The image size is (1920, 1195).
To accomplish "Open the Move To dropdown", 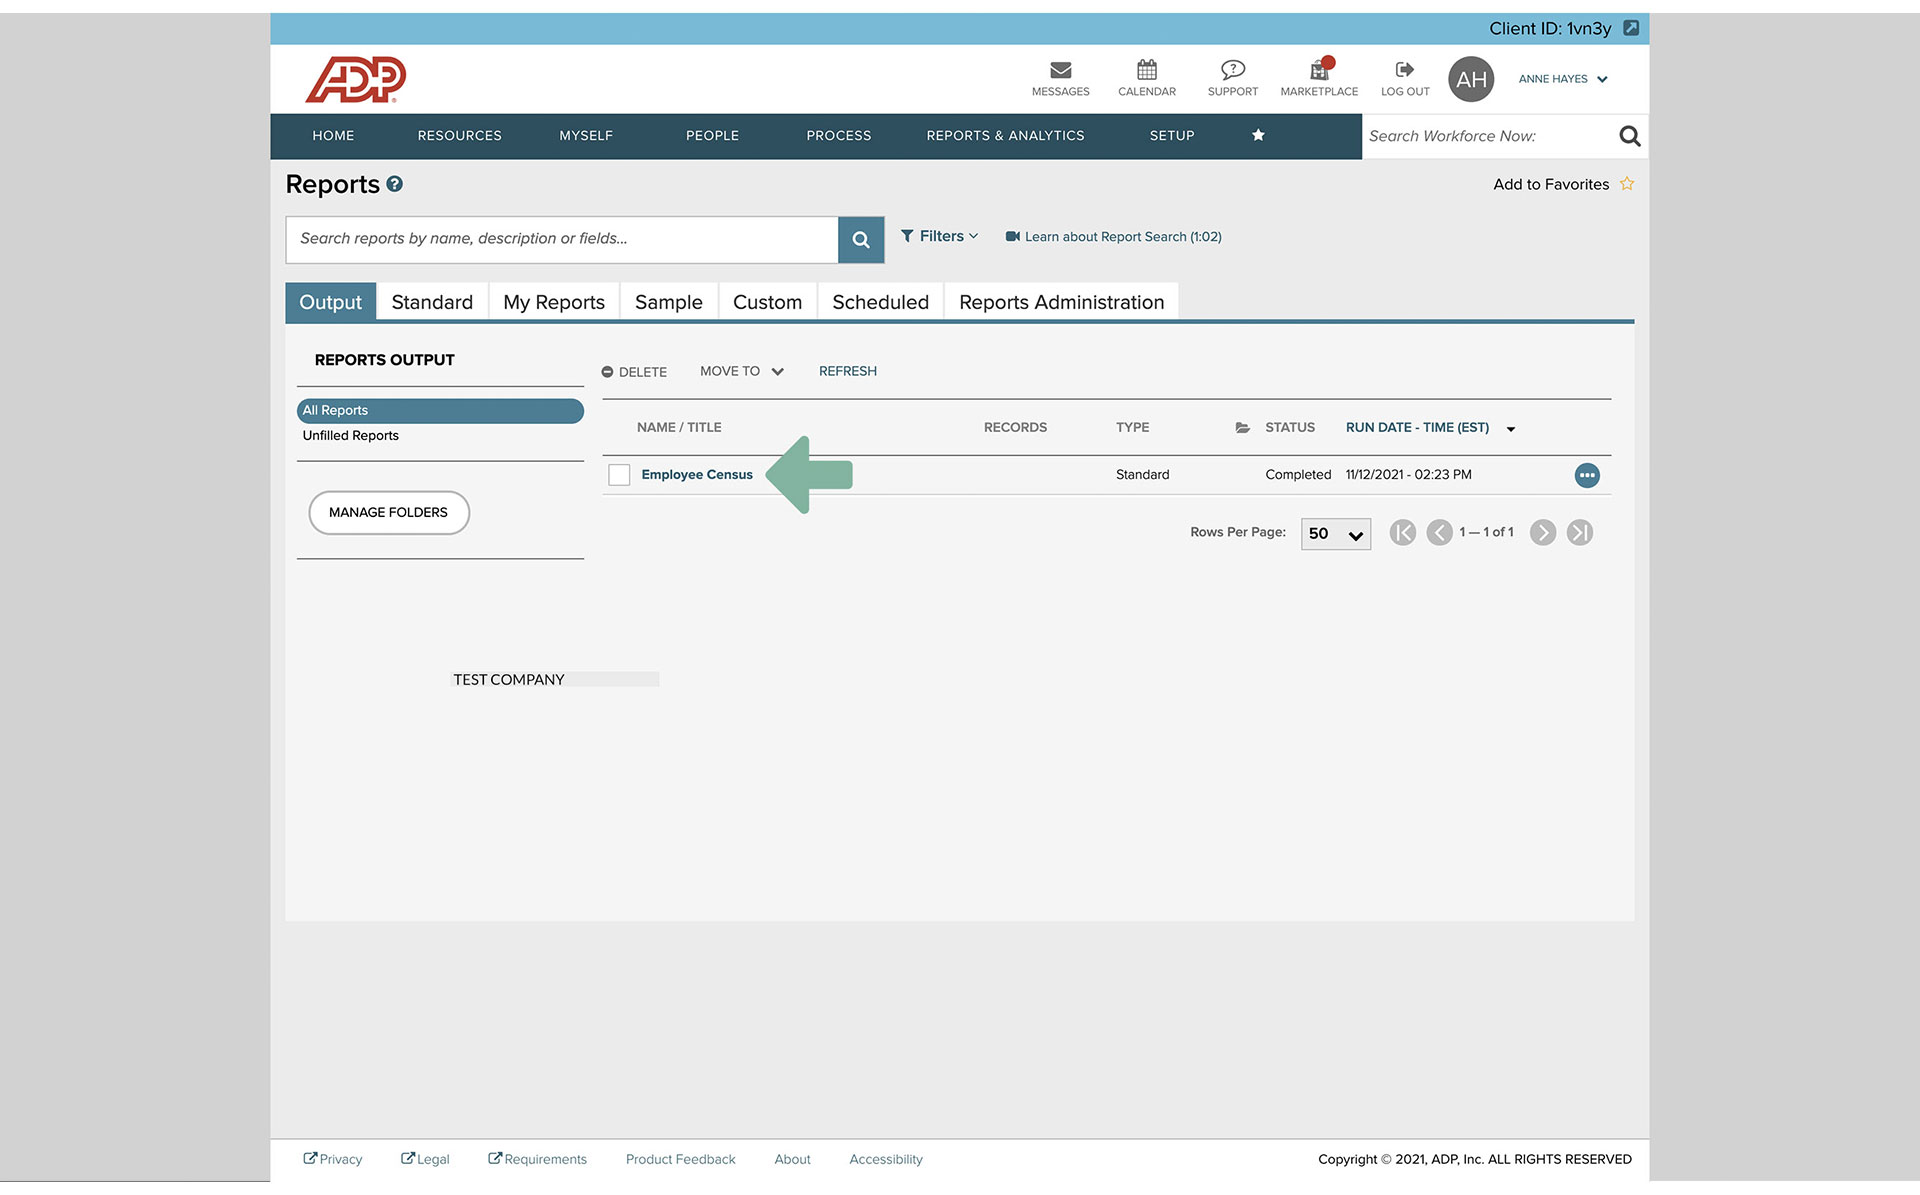I will 741,371.
